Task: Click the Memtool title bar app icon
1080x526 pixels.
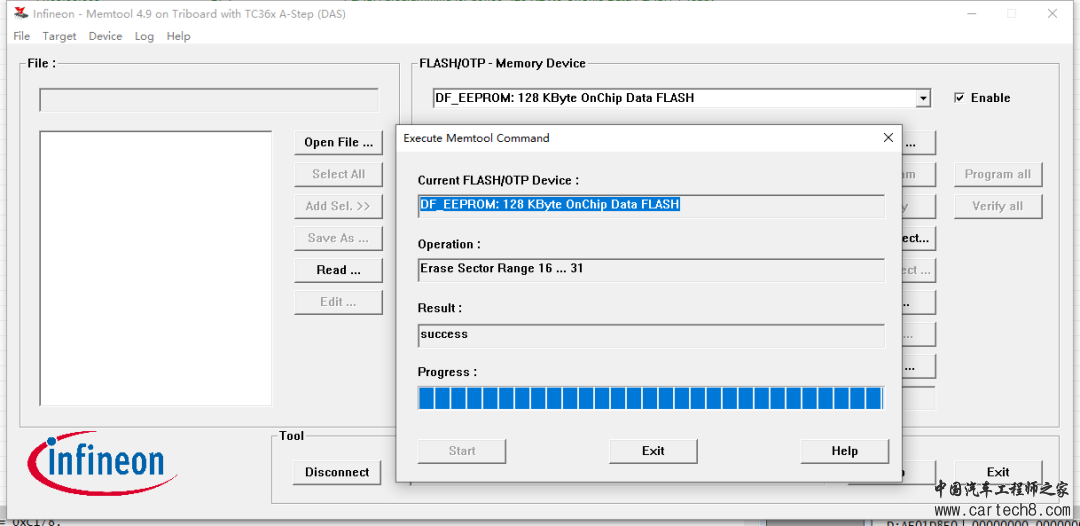Action: (21, 14)
